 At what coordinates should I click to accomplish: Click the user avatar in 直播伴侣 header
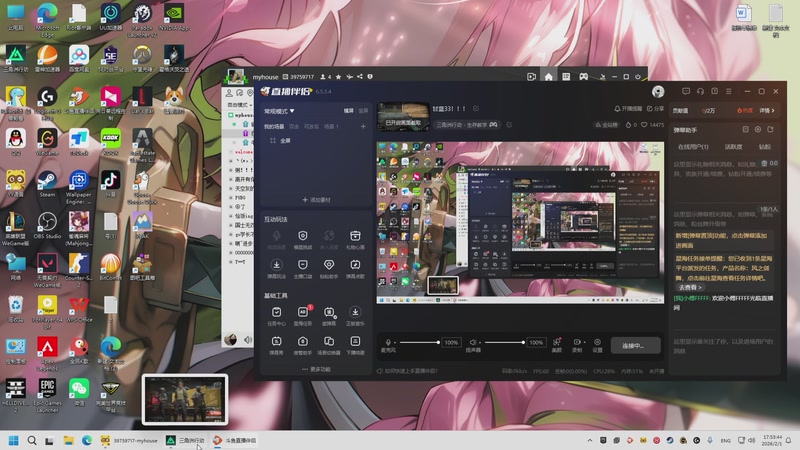[658, 91]
